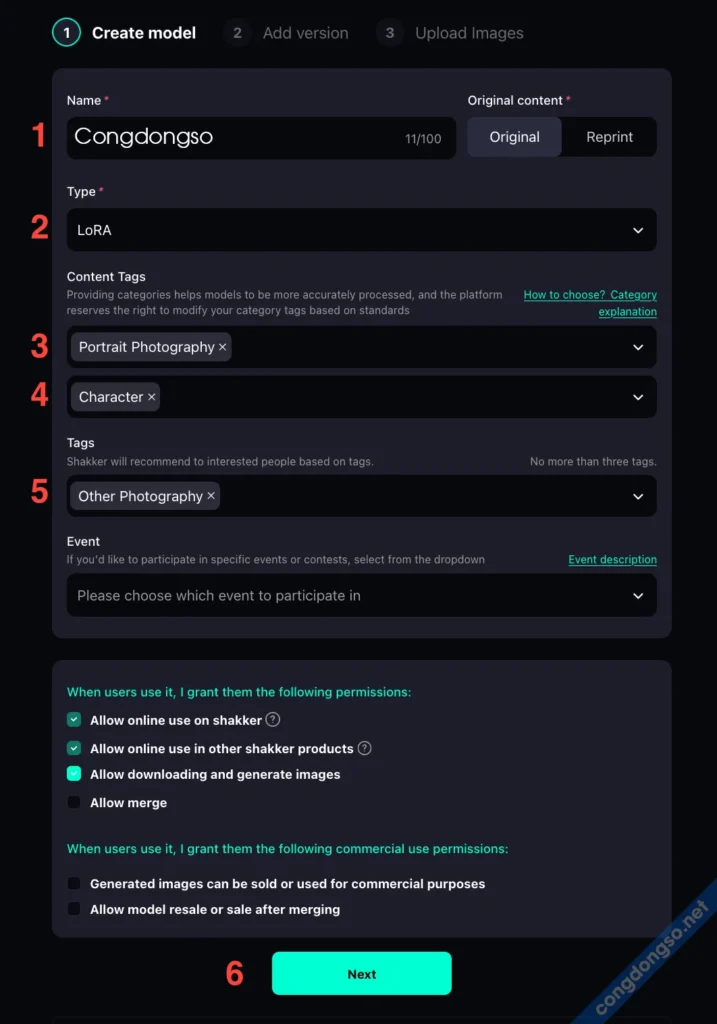Expand the Portrait Photography content tags dropdown

pyautogui.click(x=638, y=347)
